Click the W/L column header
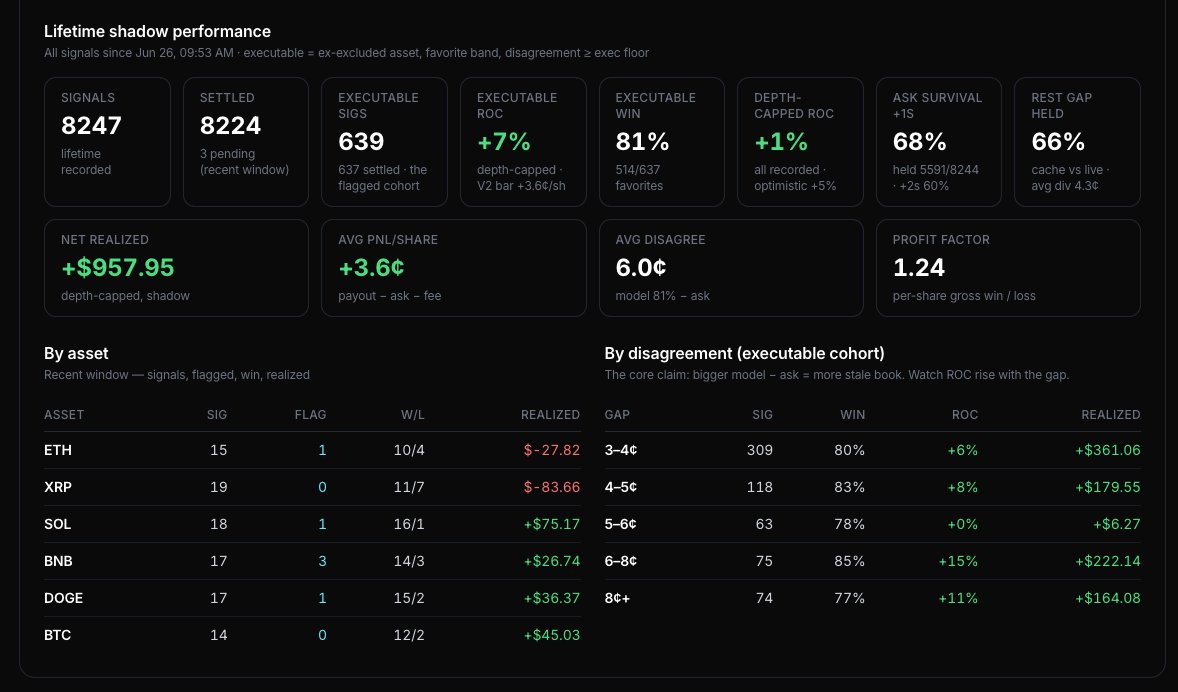Image resolution: width=1178 pixels, height=692 pixels. point(412,415)
